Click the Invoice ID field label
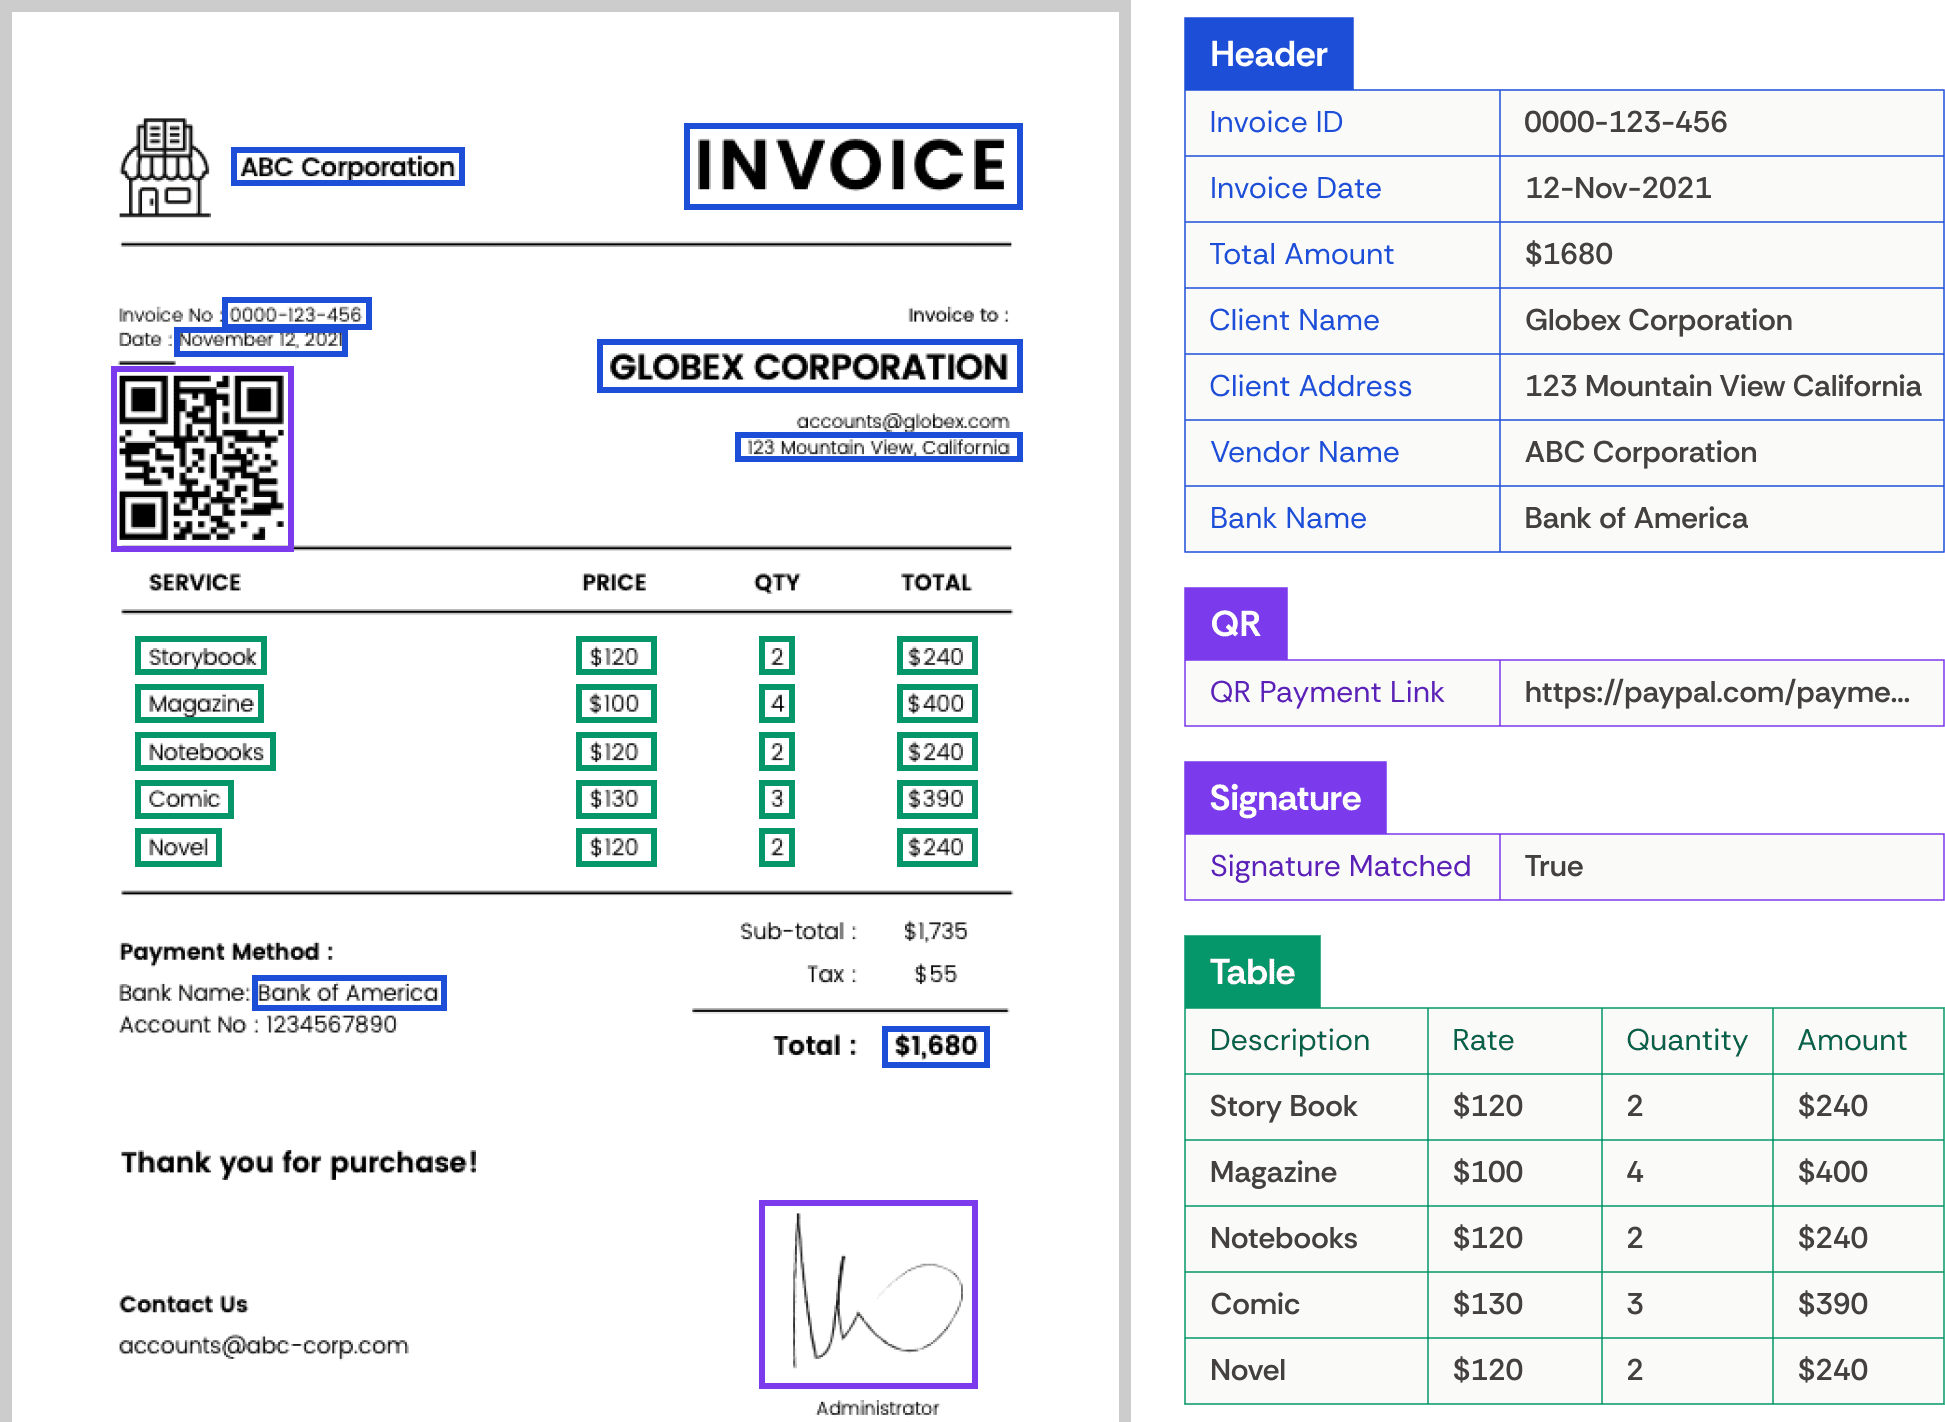 (1276, 122)
